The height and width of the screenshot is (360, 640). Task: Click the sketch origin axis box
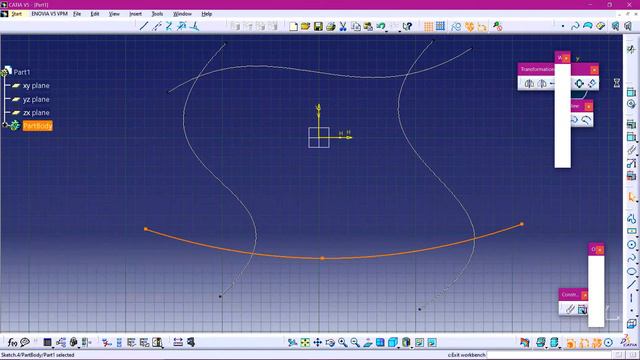pyautogui.click(x=319, y=138)
